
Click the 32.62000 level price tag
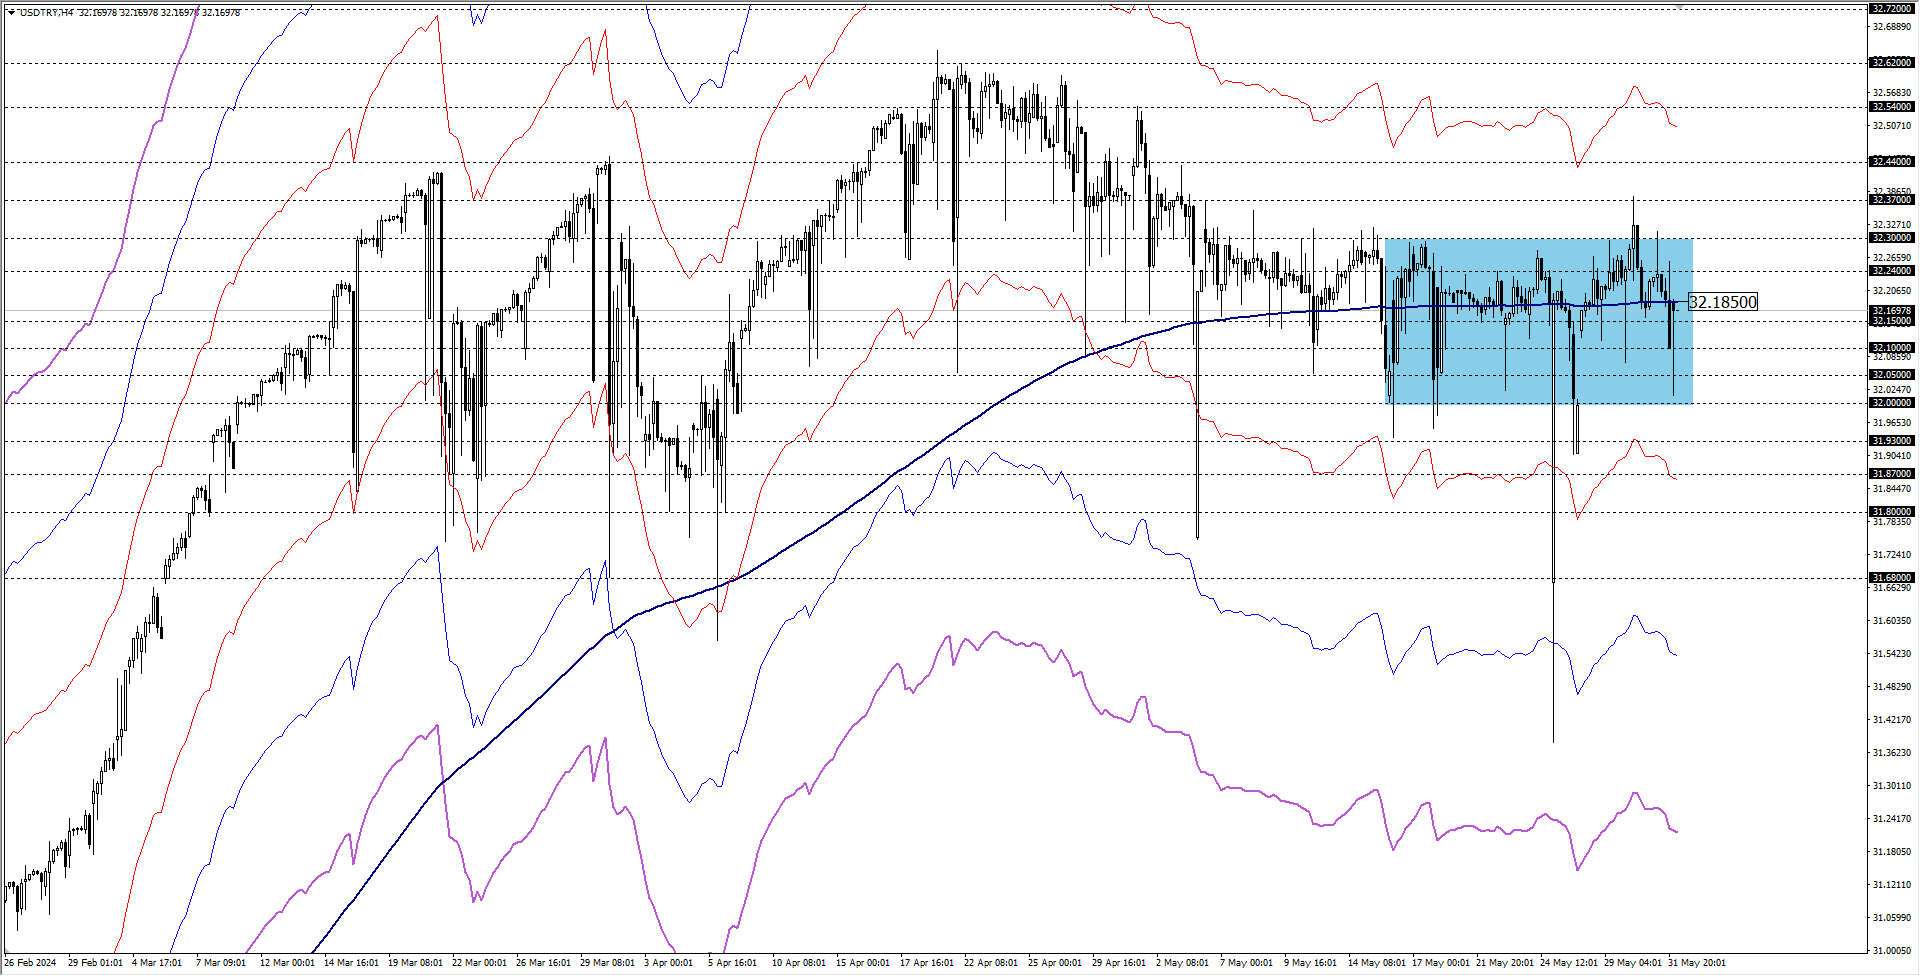(1892, 63)
